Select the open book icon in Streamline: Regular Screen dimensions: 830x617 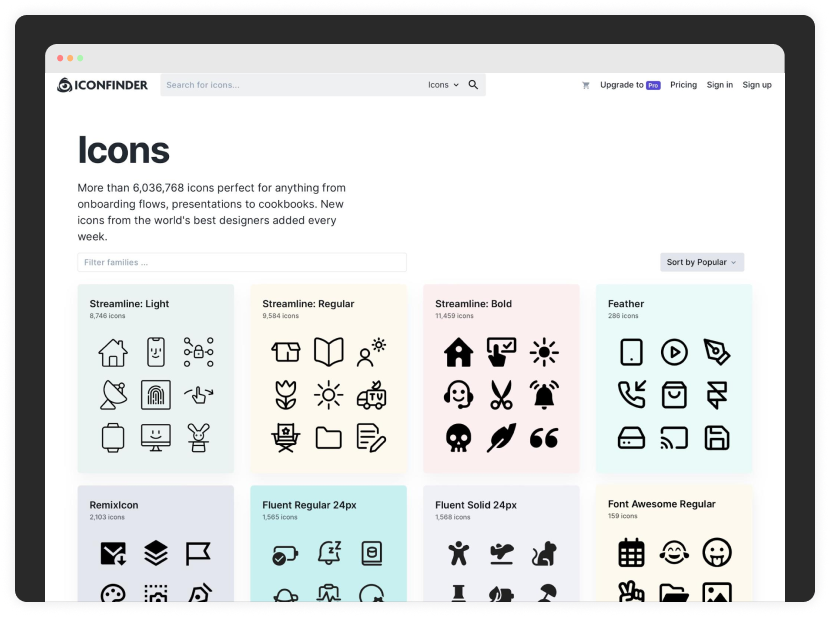[x=329, y=352]
